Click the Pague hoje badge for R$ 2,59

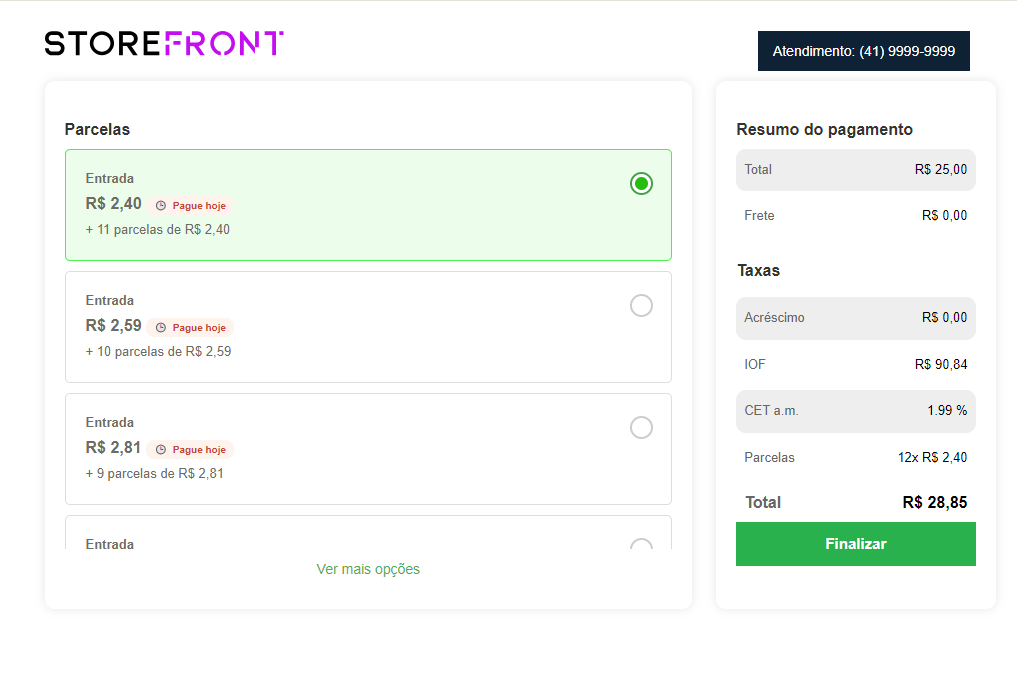pyautogui.click(x=190, y=327)
